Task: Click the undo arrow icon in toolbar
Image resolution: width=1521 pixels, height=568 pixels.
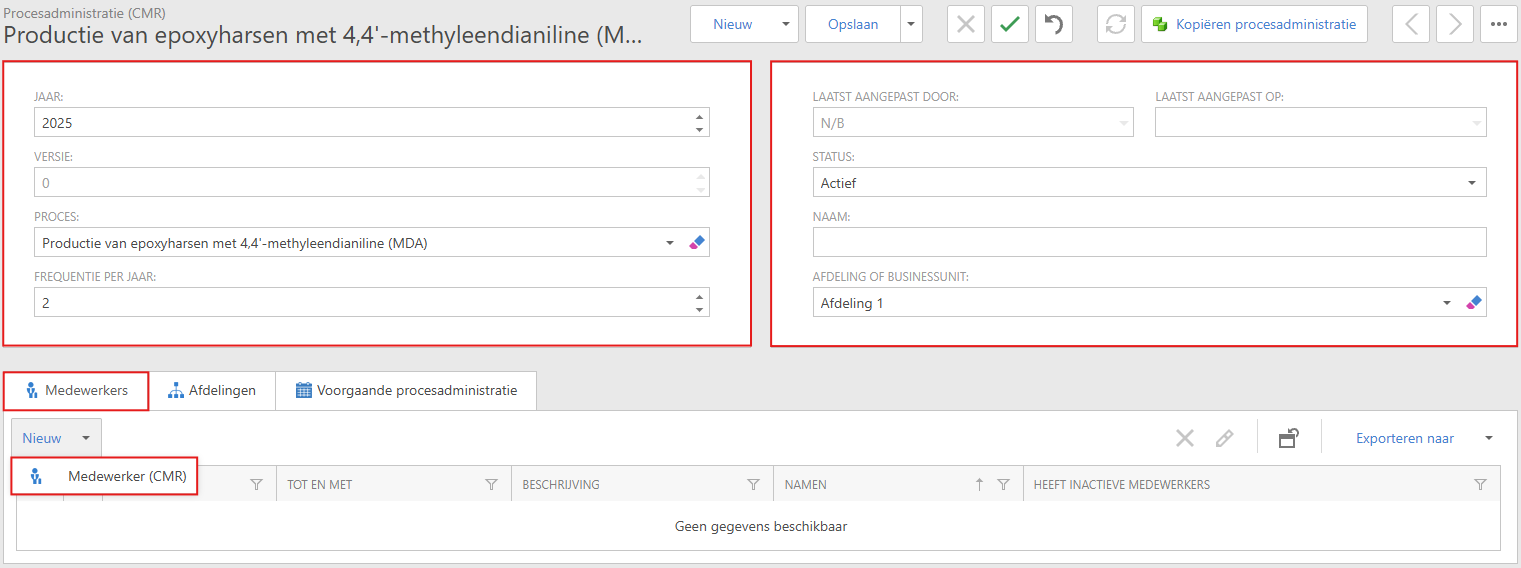Action: pyautogui.click(x=1054, y=24)
